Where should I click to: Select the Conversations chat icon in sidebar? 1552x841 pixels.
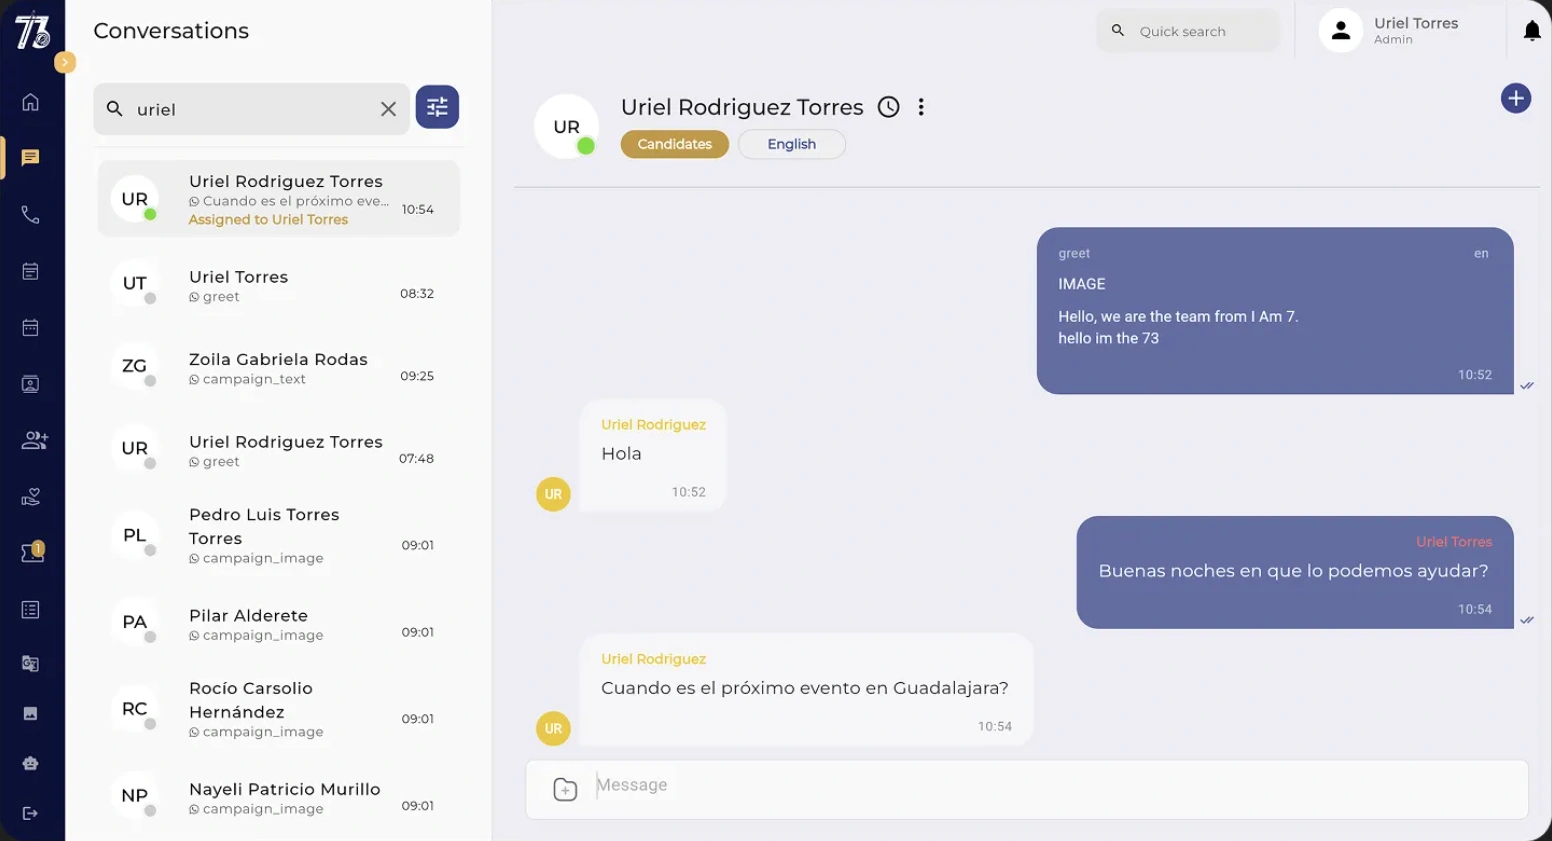(31, 157)
